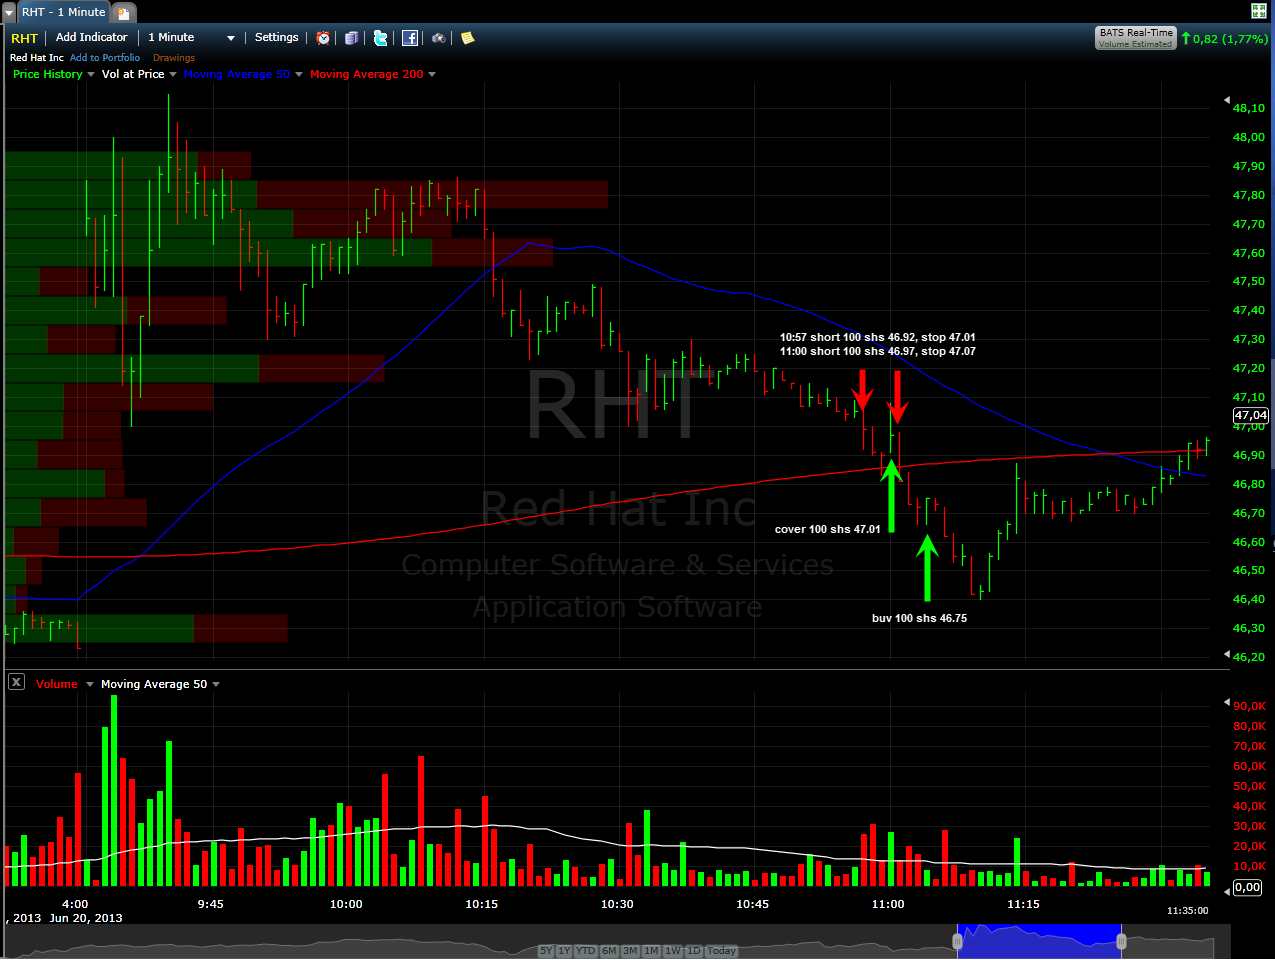Click the Jun 20, 2013 date label
The height and width of the screenshot is (960, 1275).
[x=86, y=918]
